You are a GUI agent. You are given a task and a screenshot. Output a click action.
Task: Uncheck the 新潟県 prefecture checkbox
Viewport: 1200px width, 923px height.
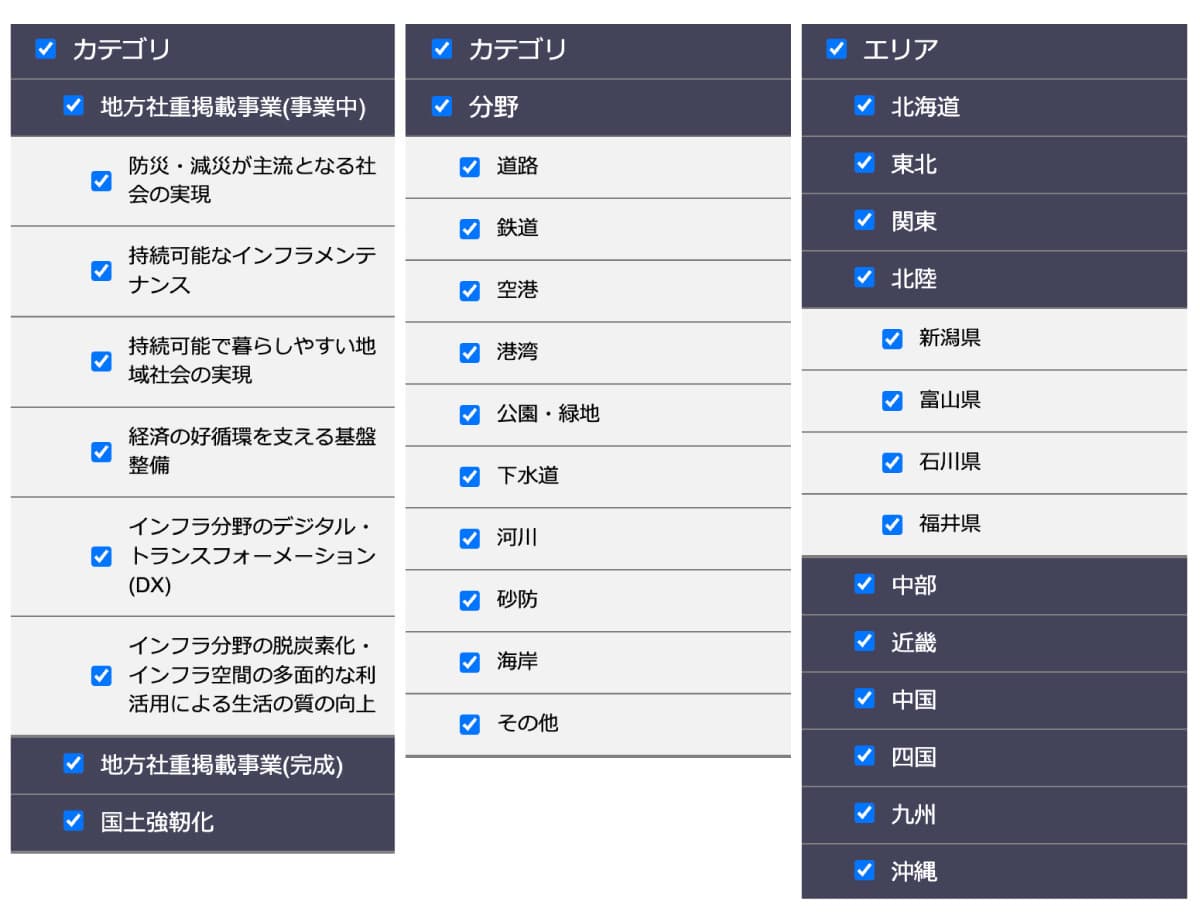pyautogui.click(x=892, y=339)
